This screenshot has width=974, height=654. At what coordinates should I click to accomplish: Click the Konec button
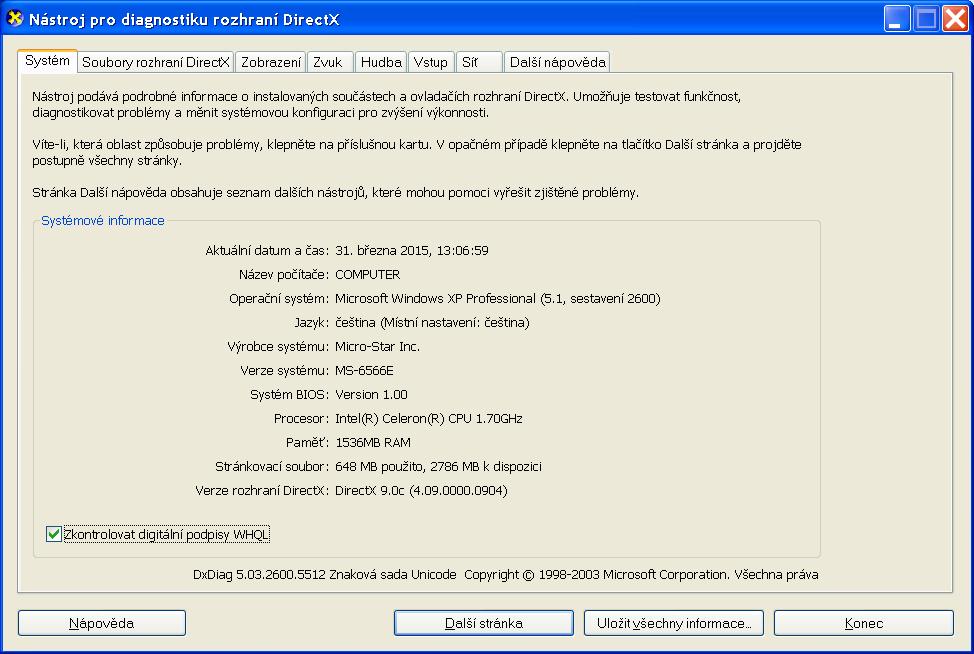(864, 623)
